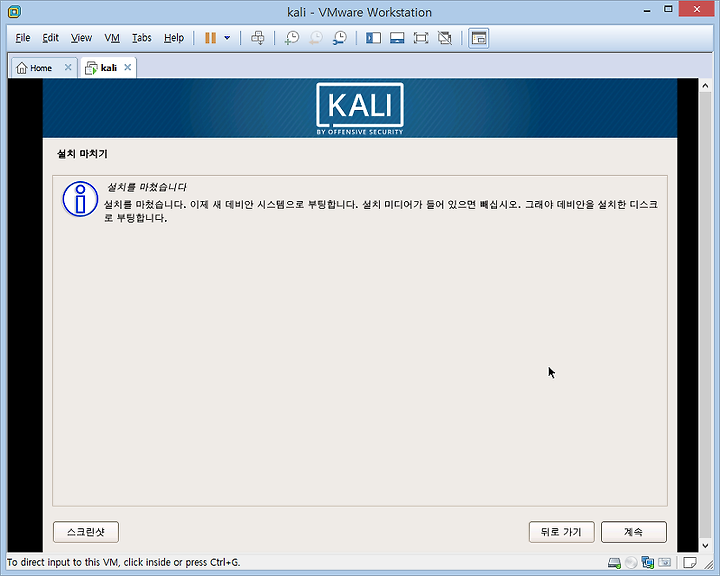Click the blue information icon
This screenshot has width=720, height=576.
(x=80, y=199)
